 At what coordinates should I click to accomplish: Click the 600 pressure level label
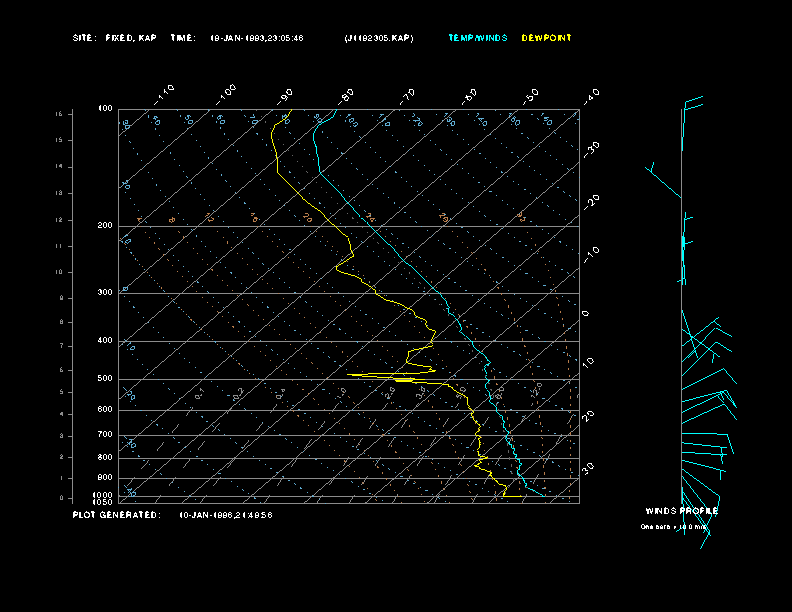click(105, 410)
